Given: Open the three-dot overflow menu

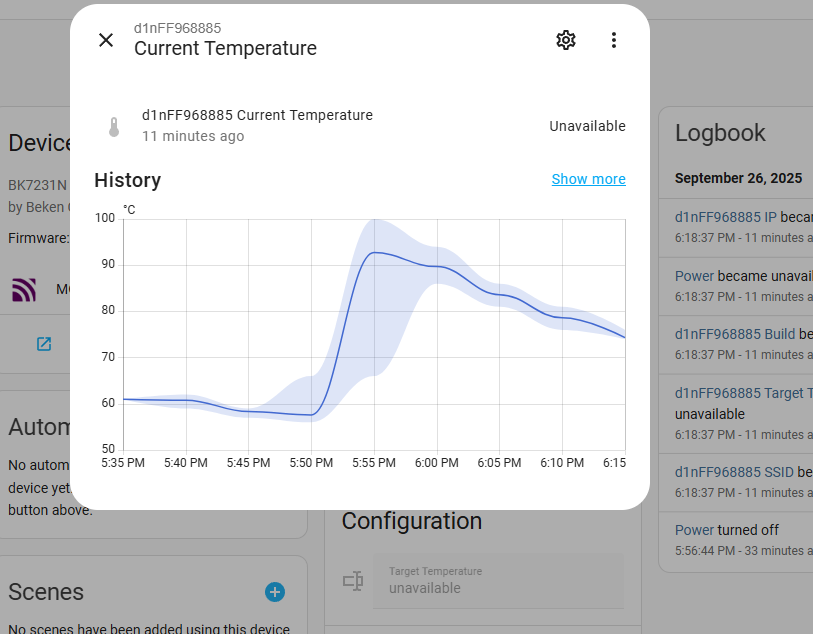Looking at the screenshot, I should coord(614,40).
